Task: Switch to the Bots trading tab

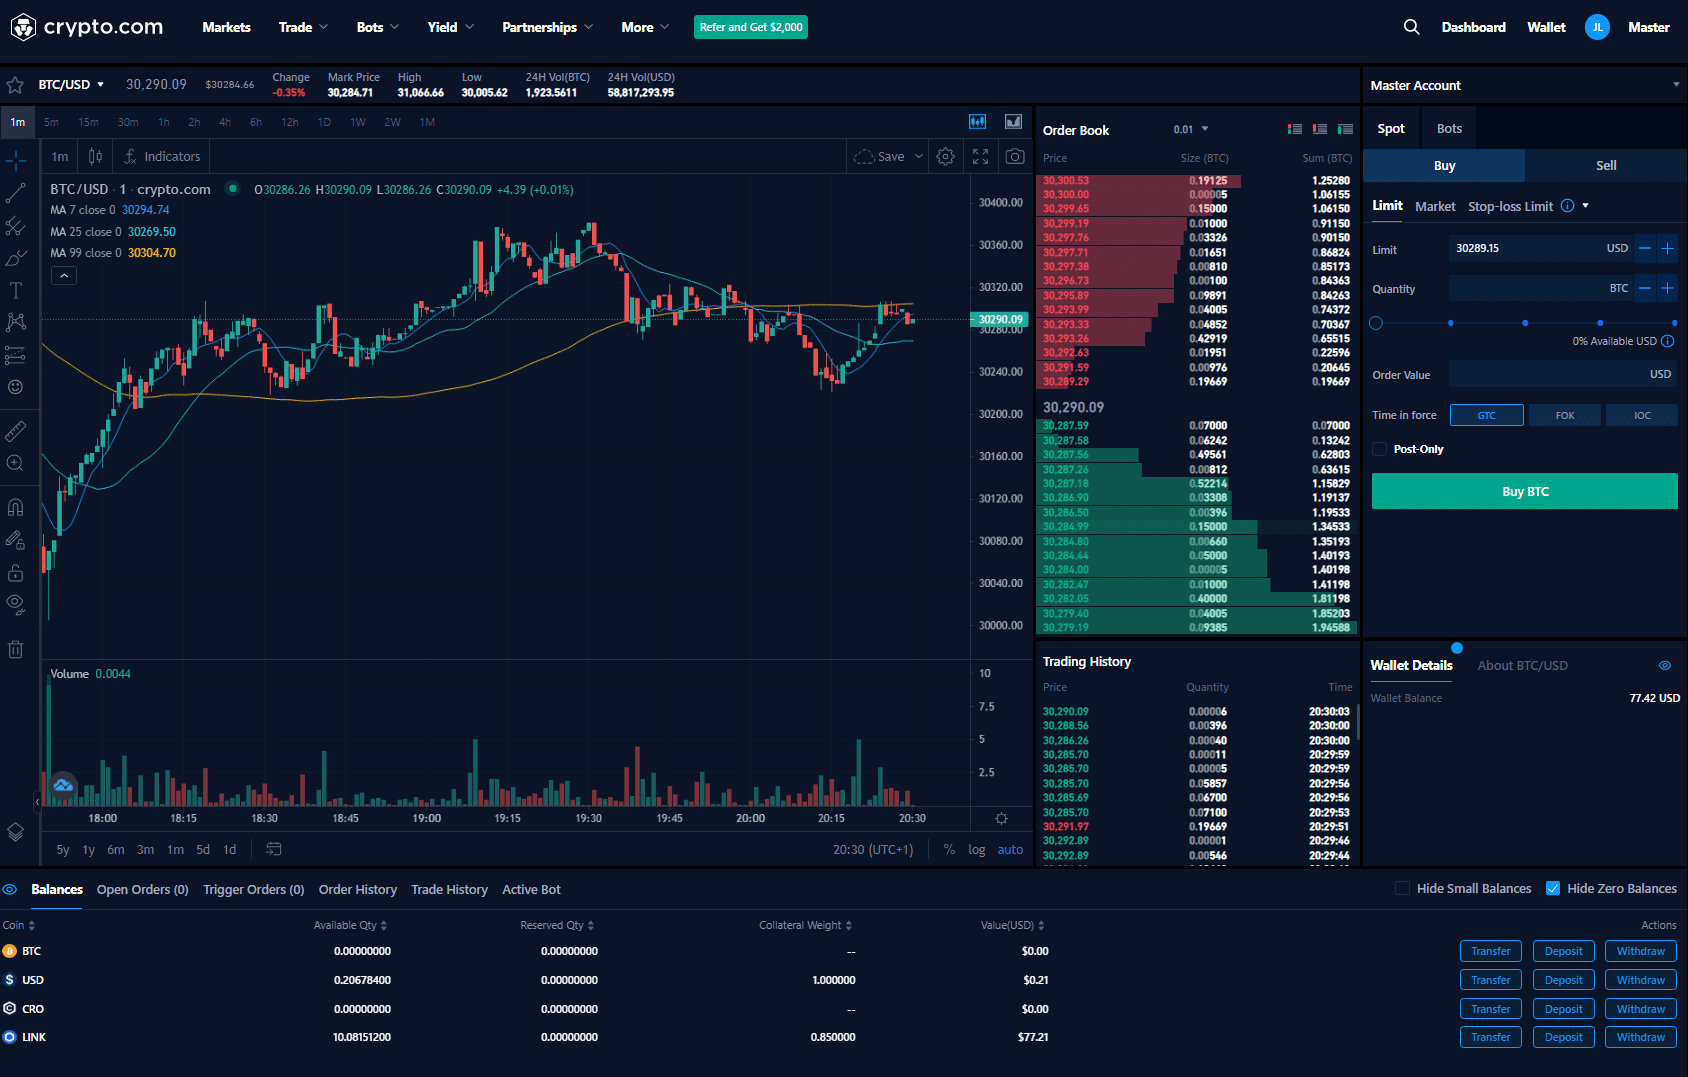Action: (x=1449, y=128)
